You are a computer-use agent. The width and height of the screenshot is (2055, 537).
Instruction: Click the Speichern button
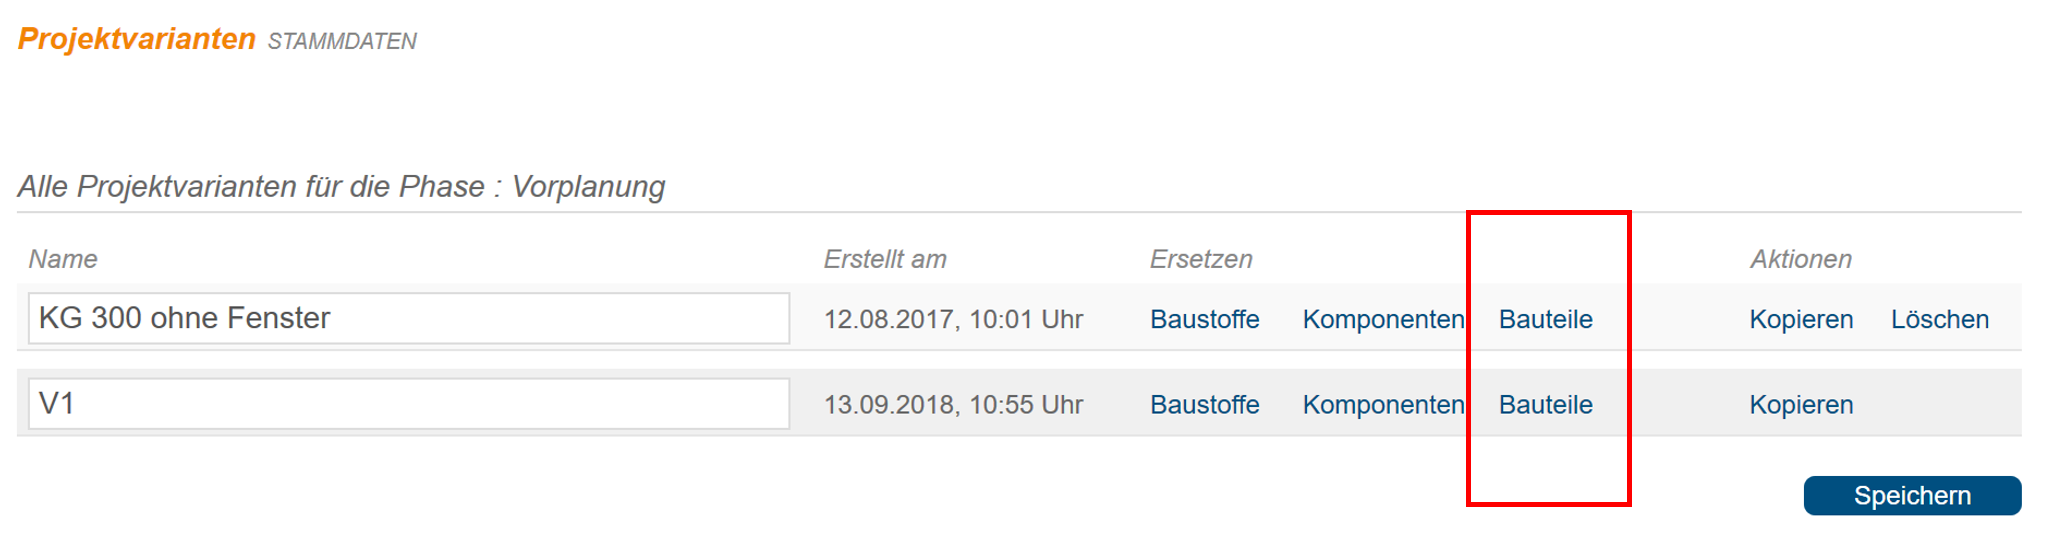click(x=1912, y=496)
